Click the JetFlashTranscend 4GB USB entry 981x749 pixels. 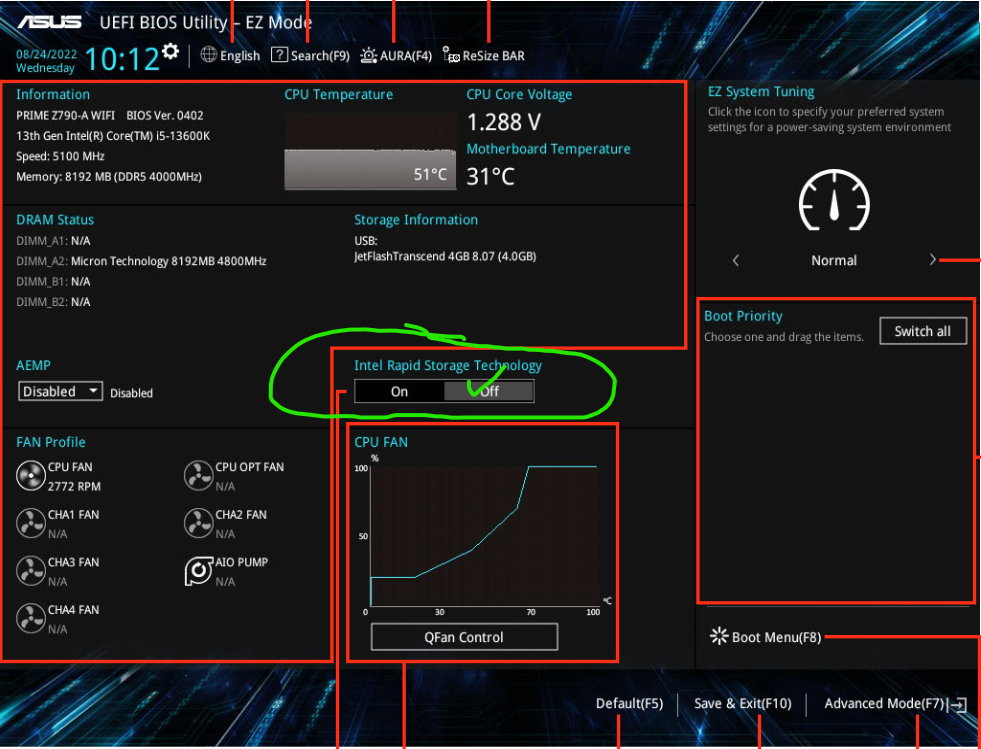(445, 257)
